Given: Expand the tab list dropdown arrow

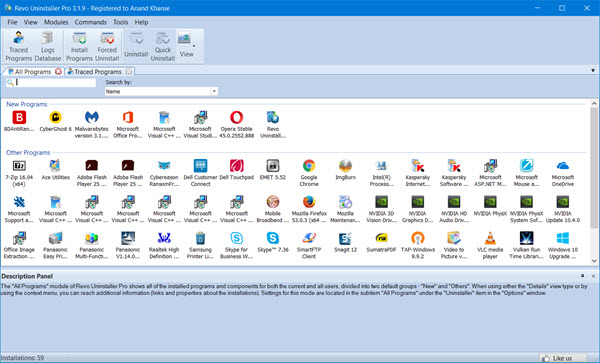Looking at the screenshot, I should click(x=593, y=70).
